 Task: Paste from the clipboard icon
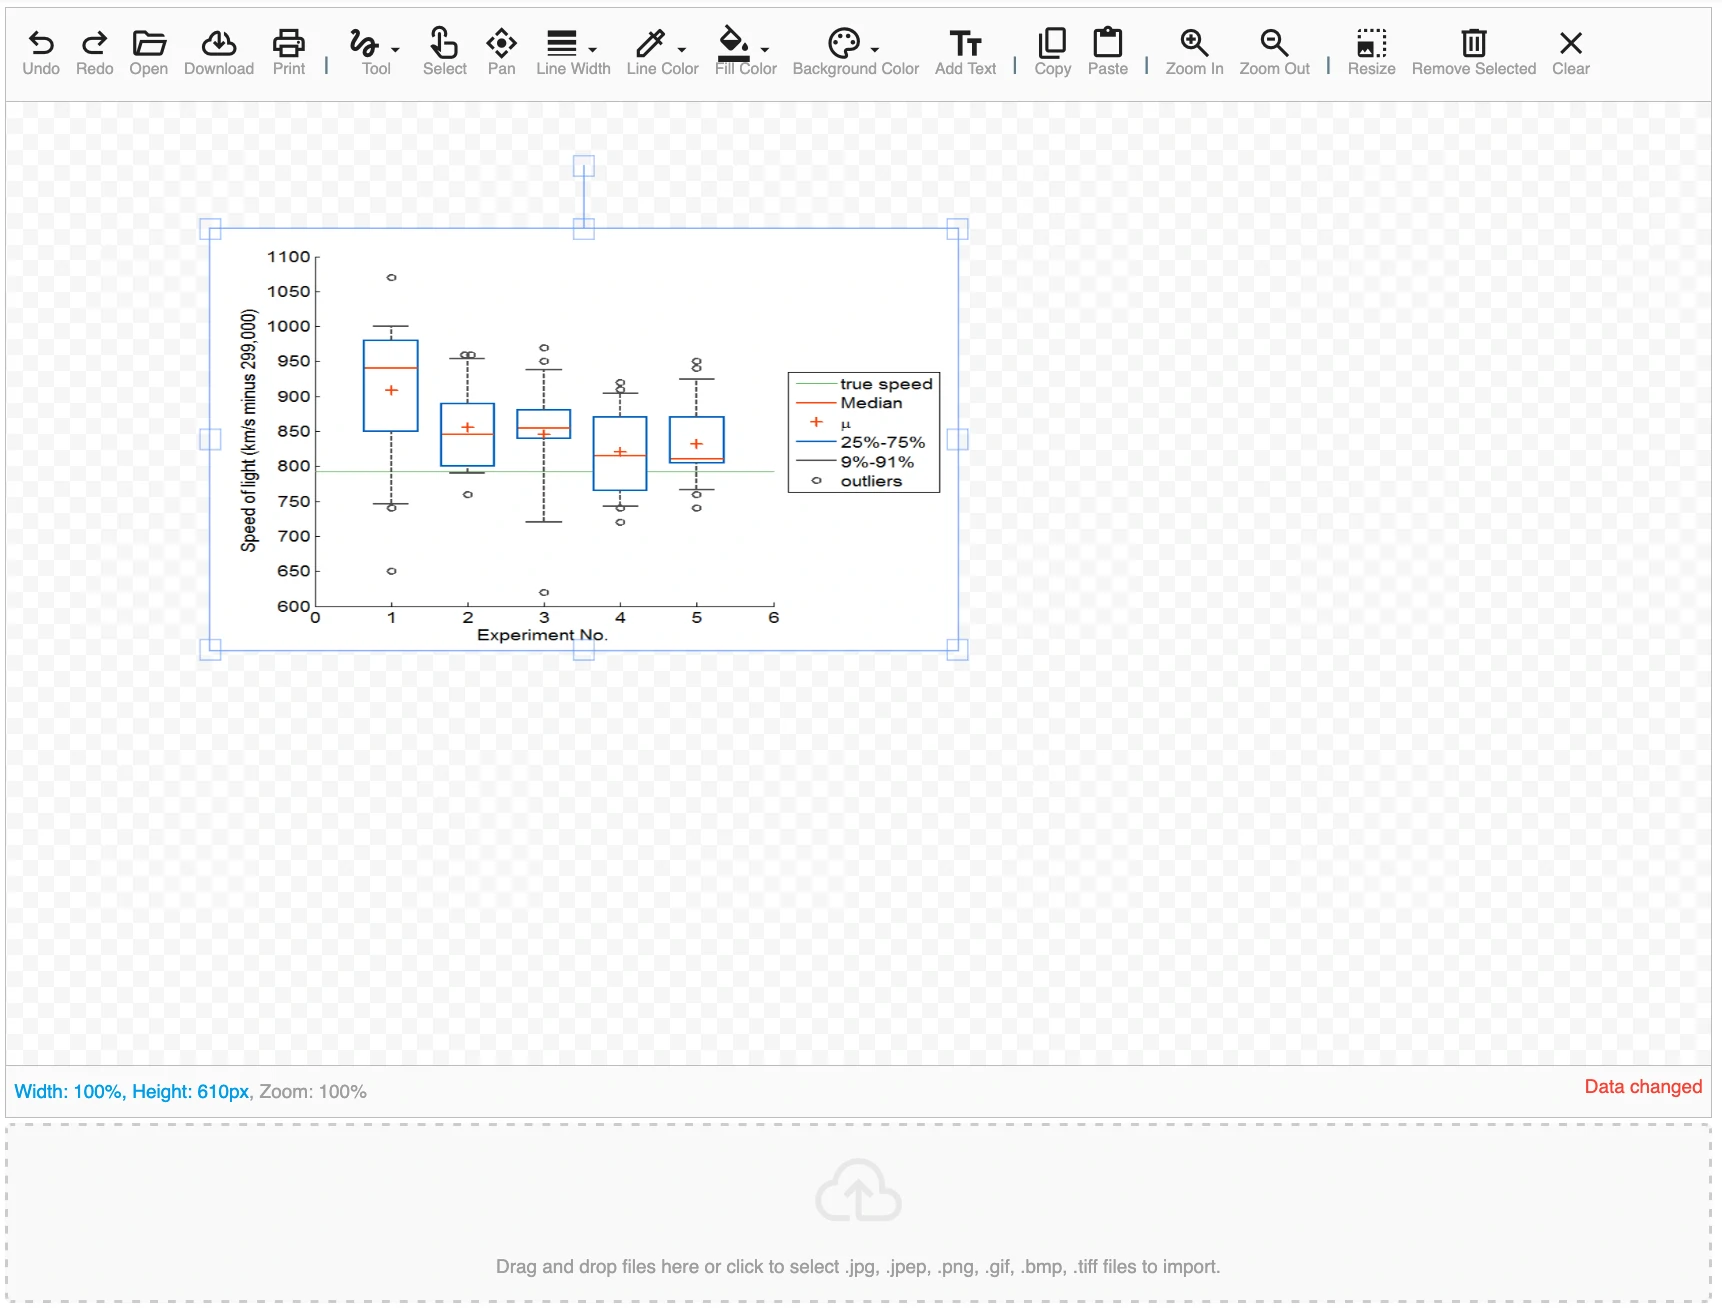click(x=1108, y=43)
